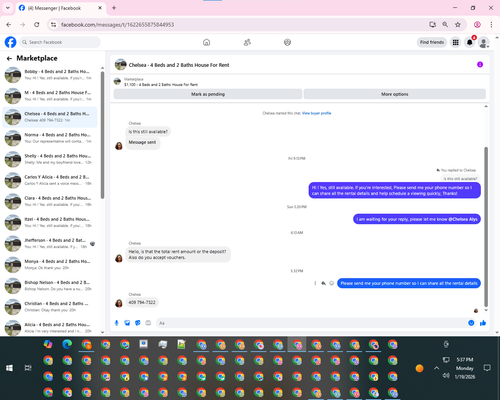Click the message input field Aa
500x400 pixels.
(x=312, y=323)
